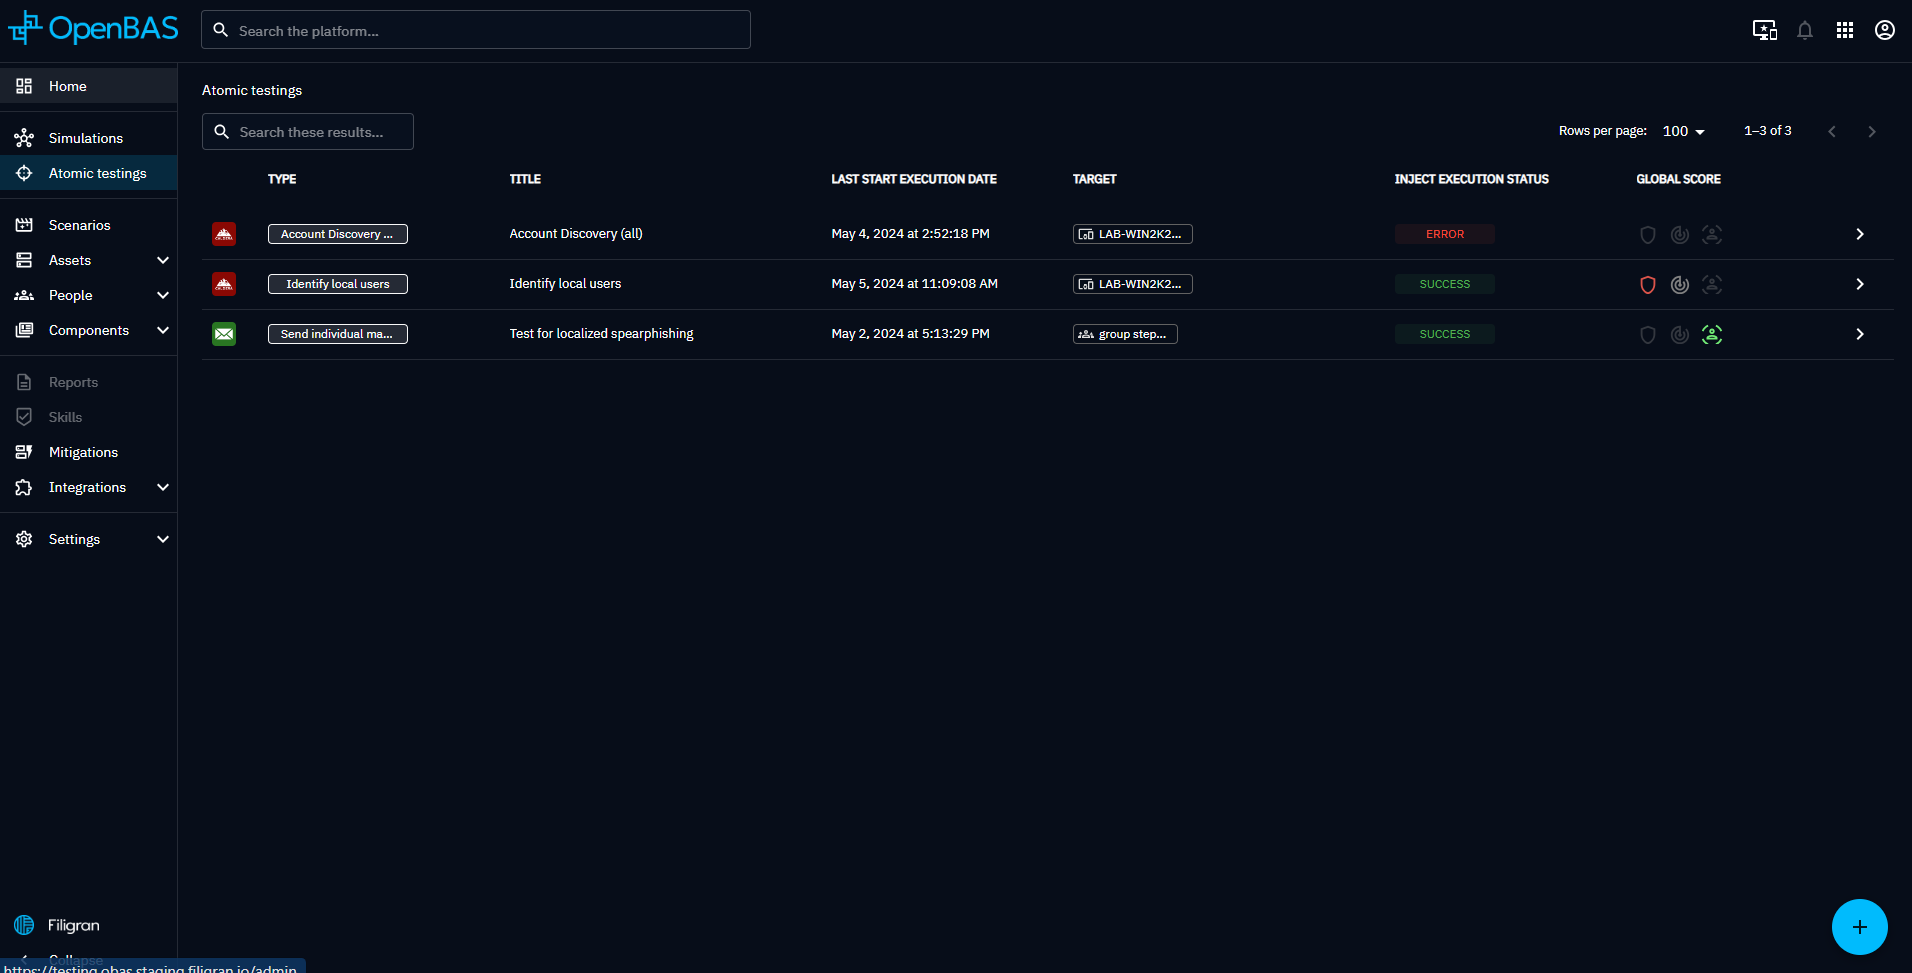
Task: Expand the Assets submenu
Action: coord(163,260)
